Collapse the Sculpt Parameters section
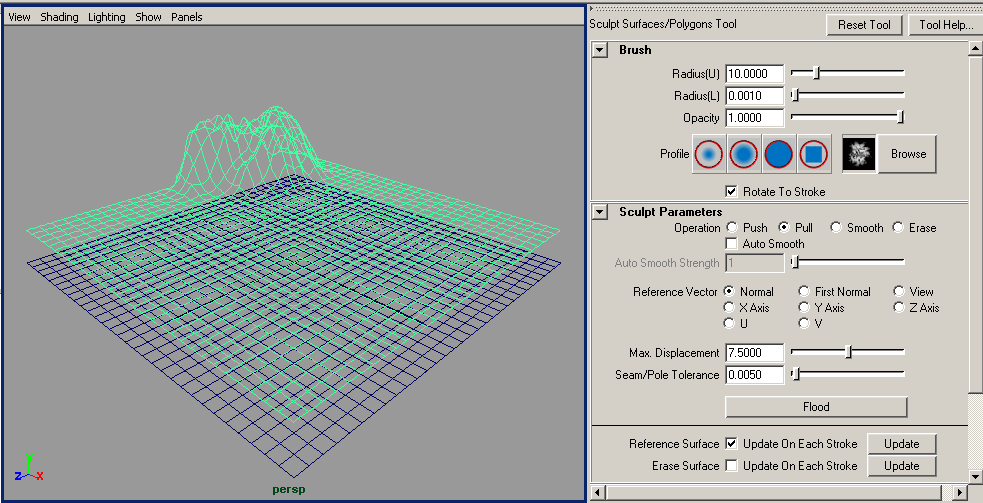This screenshot has height=503, width=983. [x=599, y=212]
